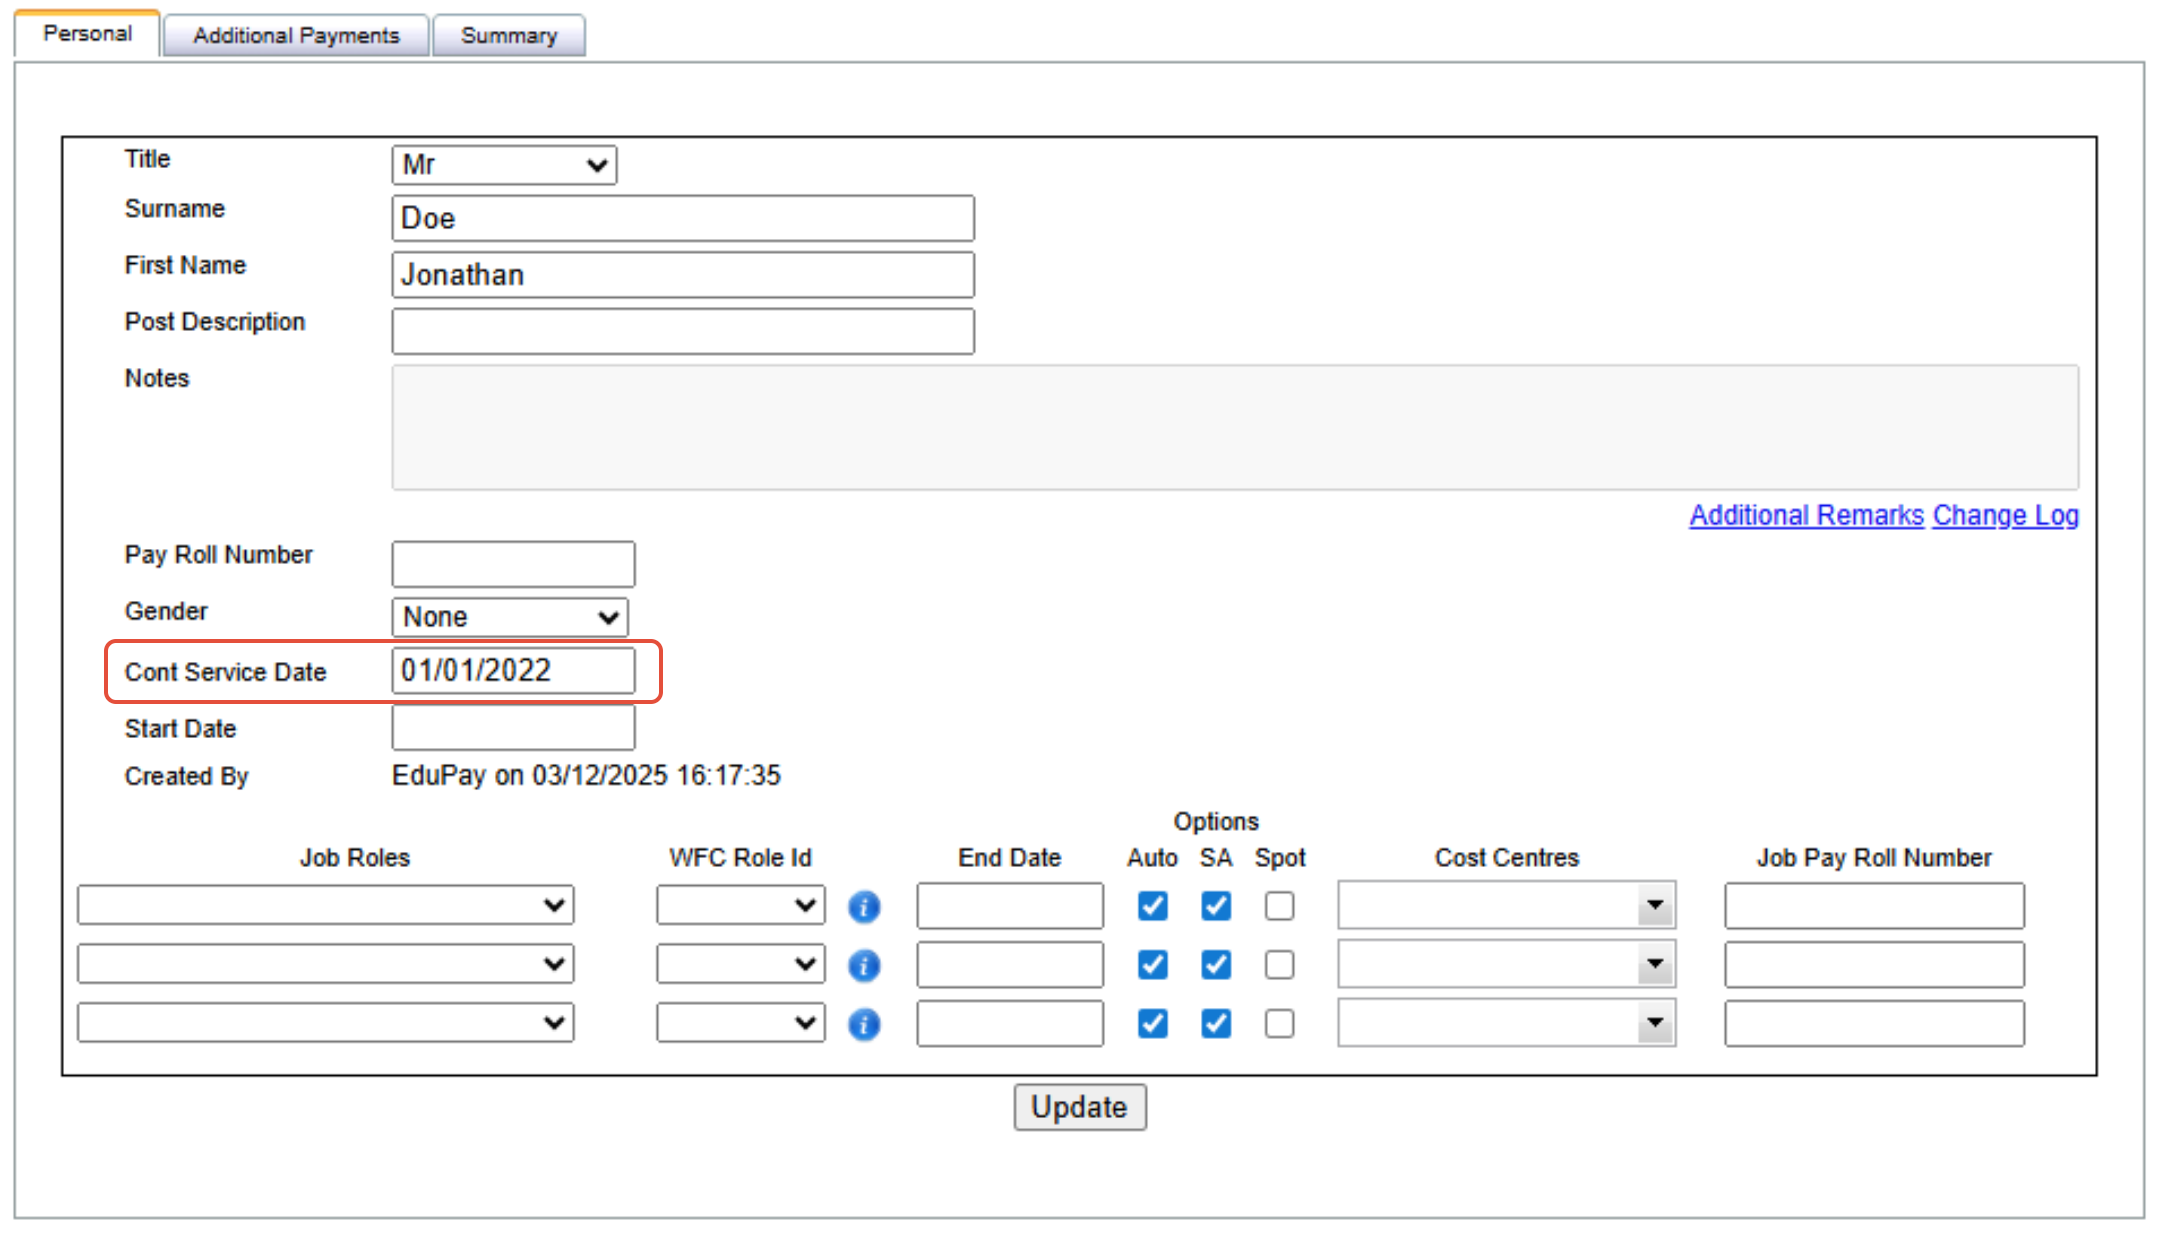Open the Title dropdown showing Mr

pos(504,165)
